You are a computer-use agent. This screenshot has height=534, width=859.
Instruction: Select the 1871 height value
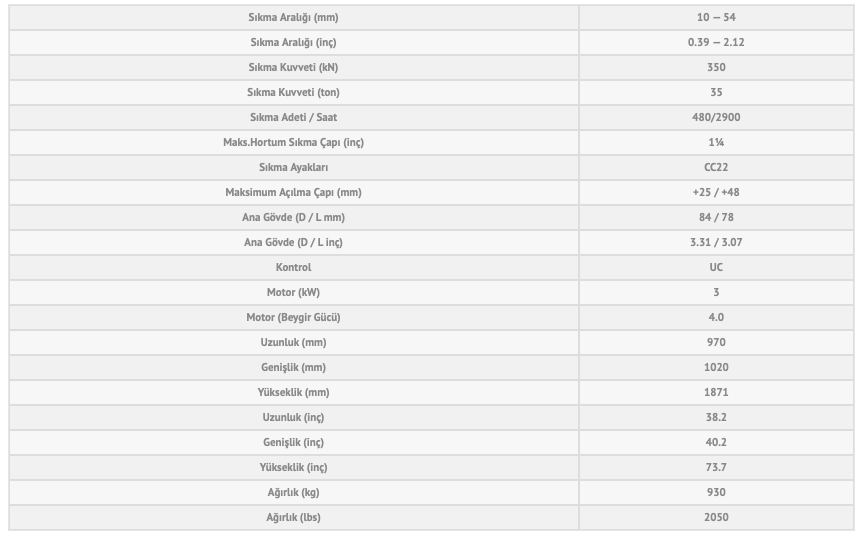point(715,393)
